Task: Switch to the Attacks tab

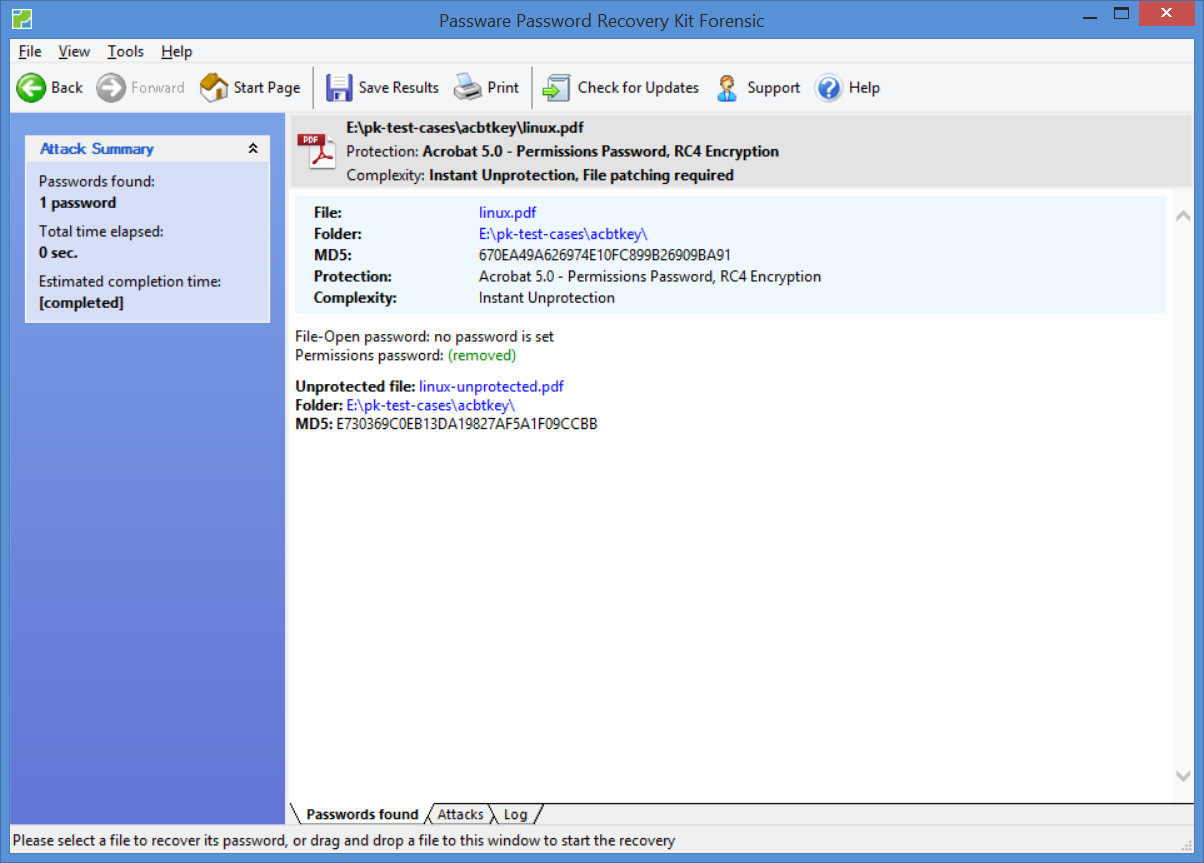Action: (460, 814)
